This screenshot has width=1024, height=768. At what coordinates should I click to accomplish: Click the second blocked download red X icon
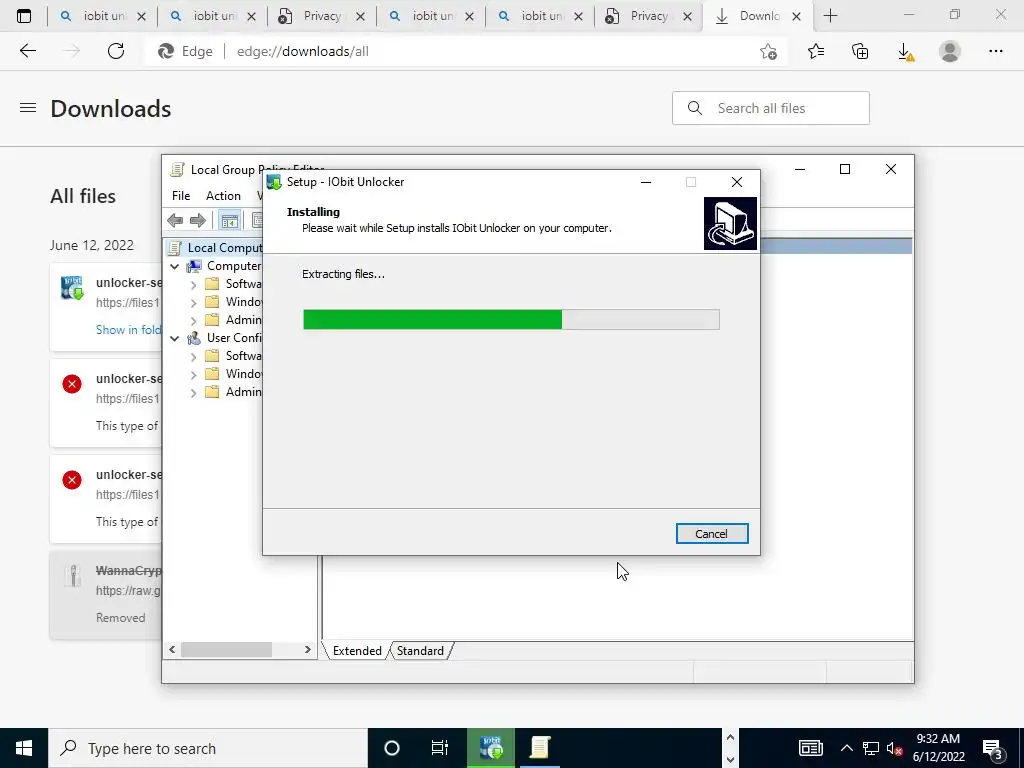(x=72, y=480)
